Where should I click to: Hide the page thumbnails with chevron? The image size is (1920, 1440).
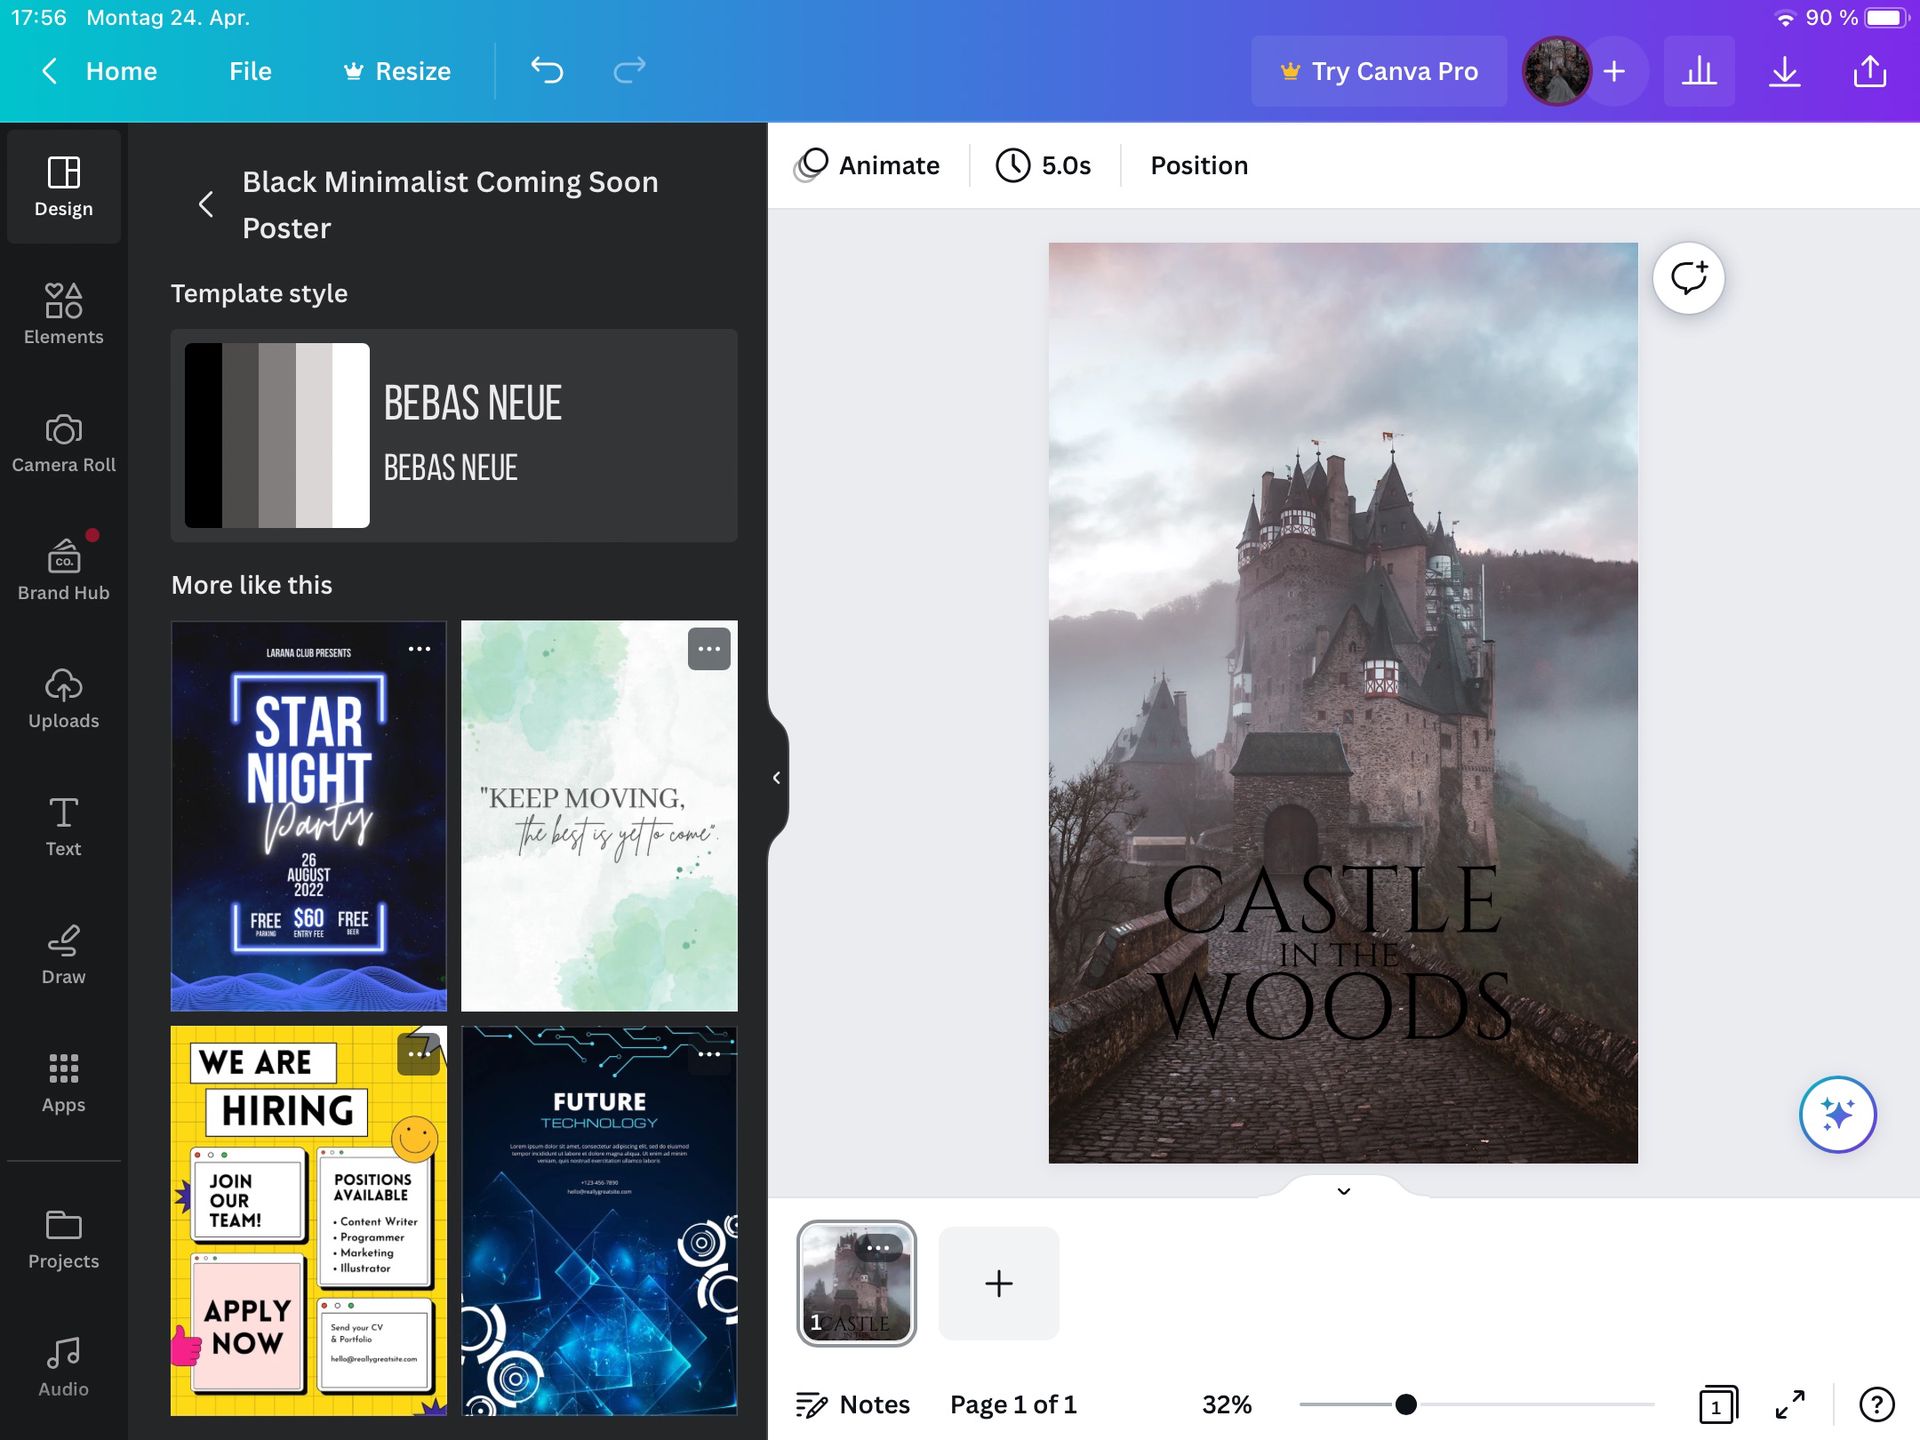1343,1190
